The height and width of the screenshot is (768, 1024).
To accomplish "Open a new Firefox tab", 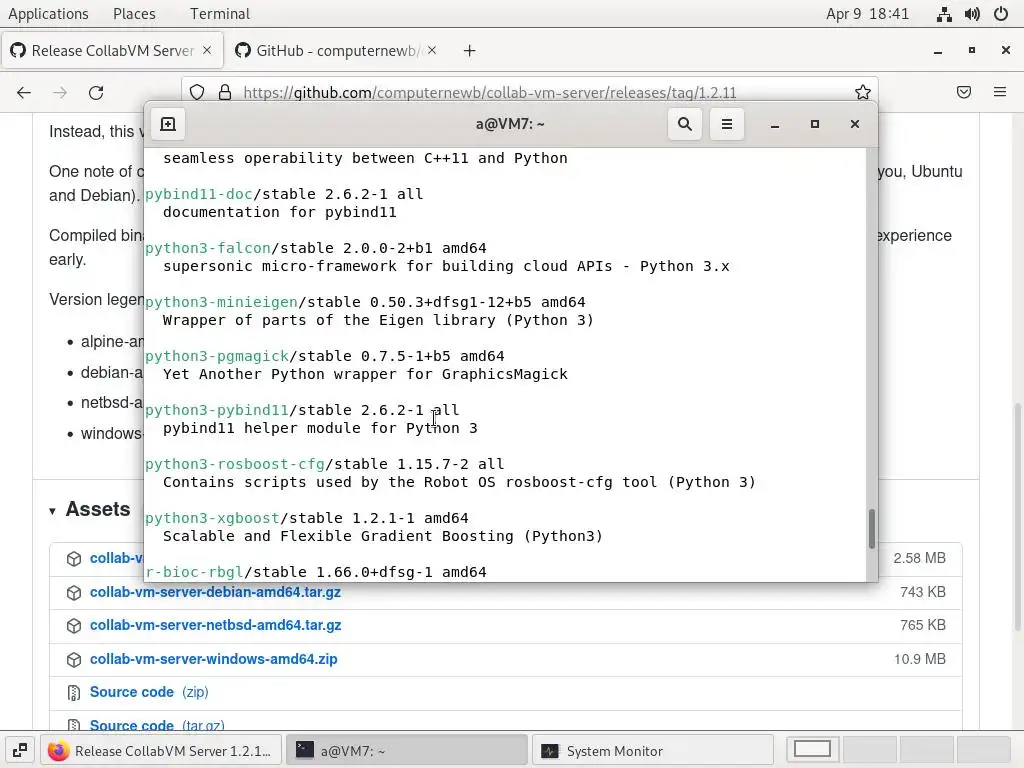I will click(x=470, y=51).
